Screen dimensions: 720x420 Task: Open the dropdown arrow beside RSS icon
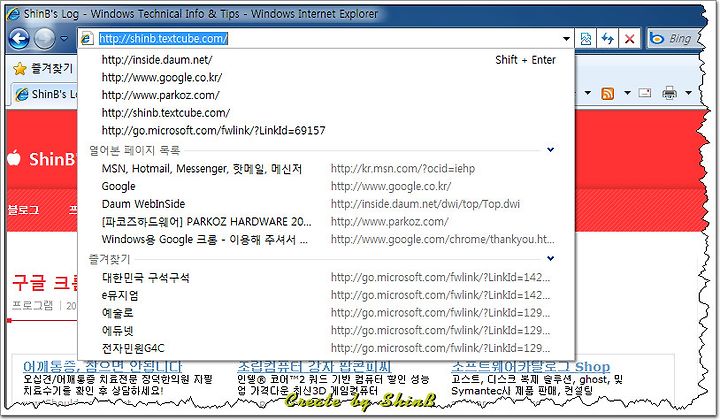pos(627,93)
